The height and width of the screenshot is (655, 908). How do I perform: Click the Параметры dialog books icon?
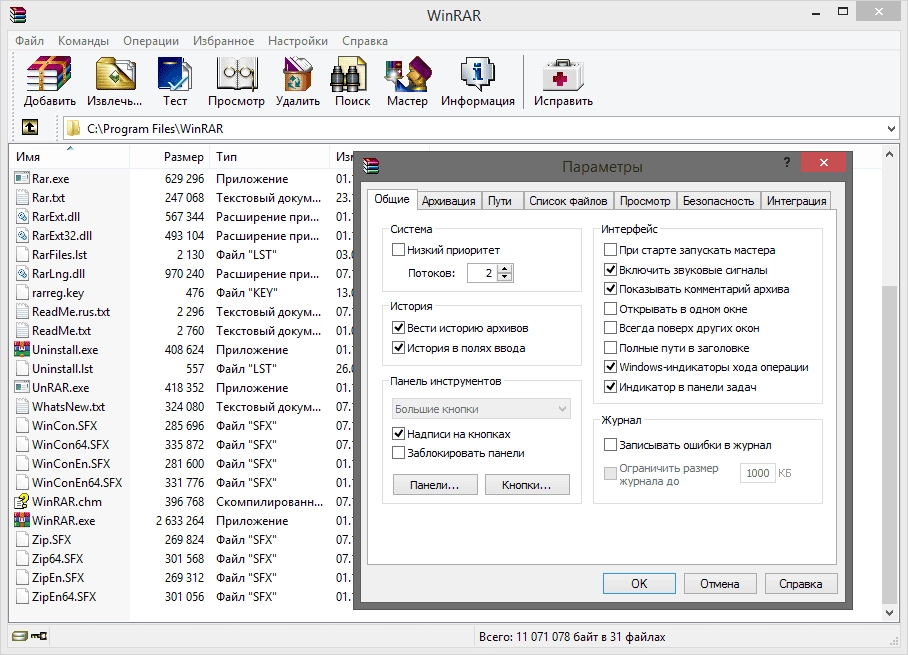tap(371, 166)
